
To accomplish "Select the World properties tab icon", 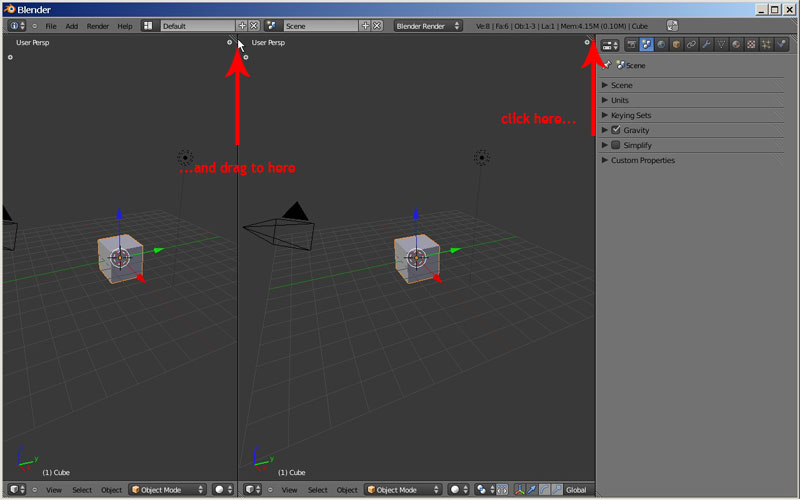I will point(661,45).
